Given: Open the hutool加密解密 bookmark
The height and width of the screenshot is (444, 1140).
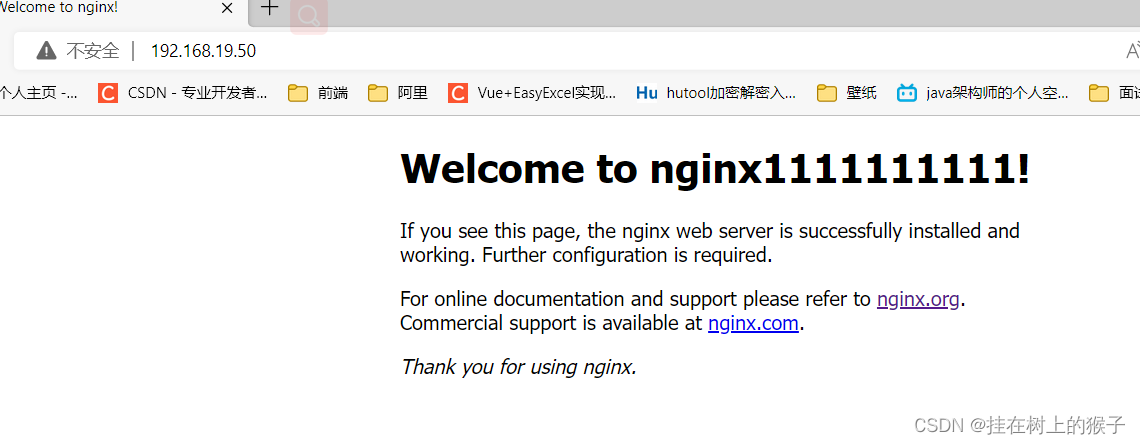Looking at the screenshot, I should pos(716,93).
